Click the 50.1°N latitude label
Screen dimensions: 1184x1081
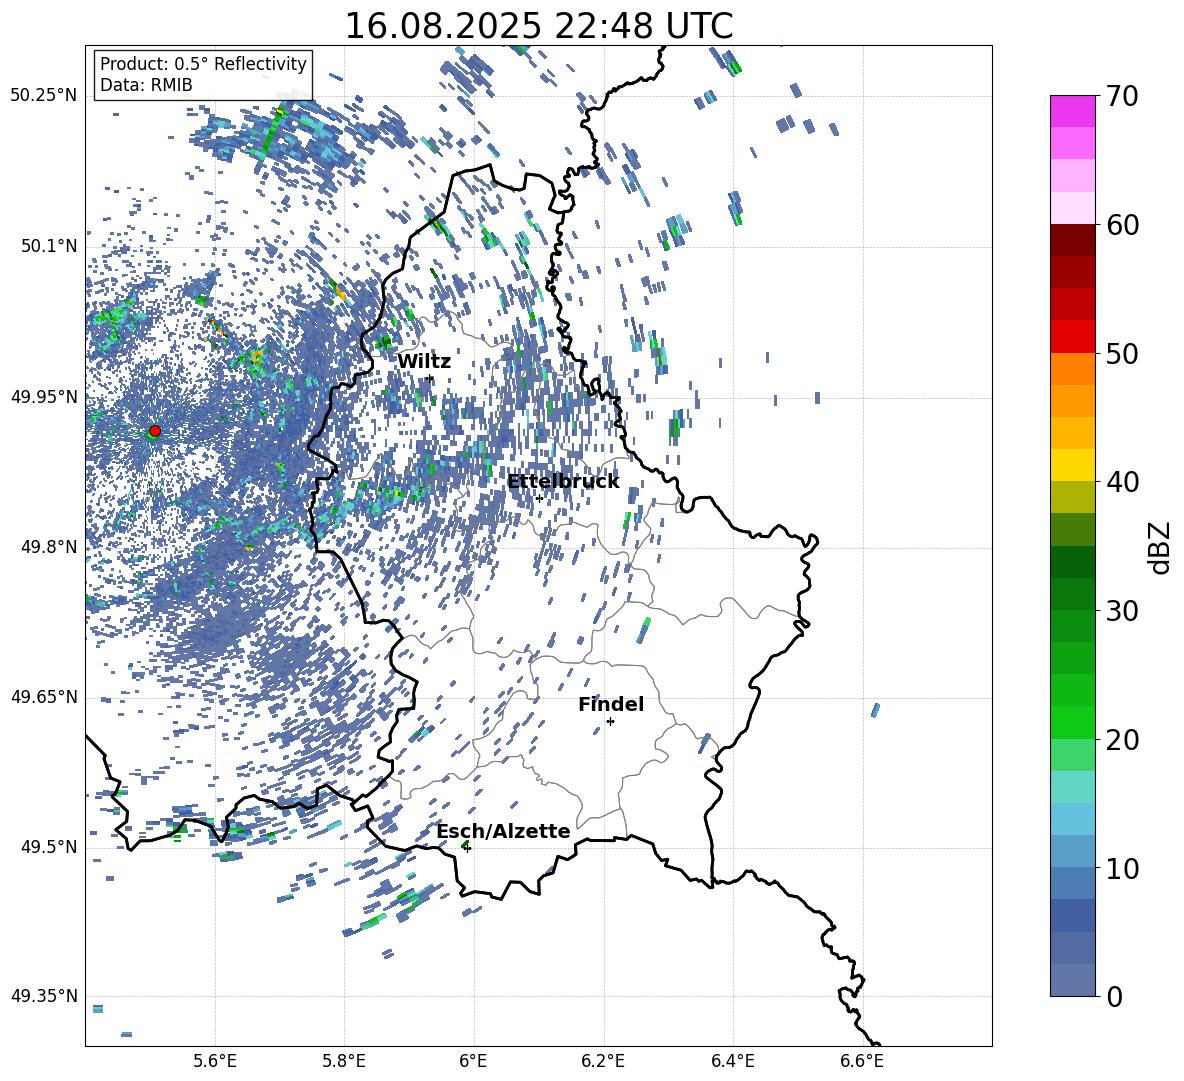(x=50, y=246)
